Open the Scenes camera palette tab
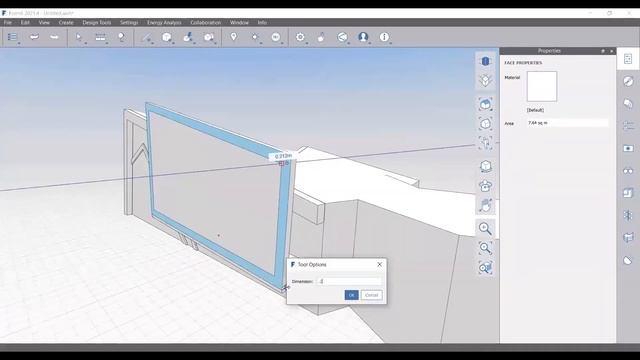 (x=628, y=148)
